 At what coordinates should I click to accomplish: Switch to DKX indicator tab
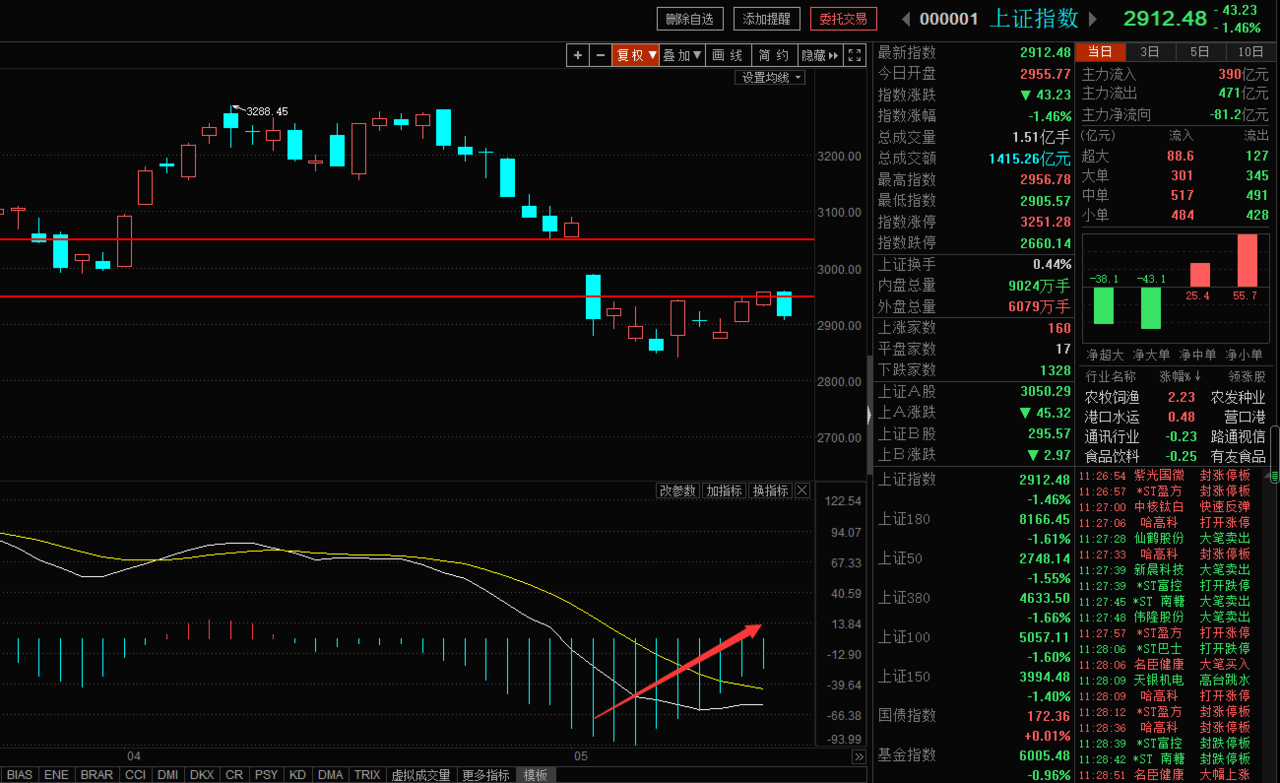pyautogui.click(x=202, y=775)
